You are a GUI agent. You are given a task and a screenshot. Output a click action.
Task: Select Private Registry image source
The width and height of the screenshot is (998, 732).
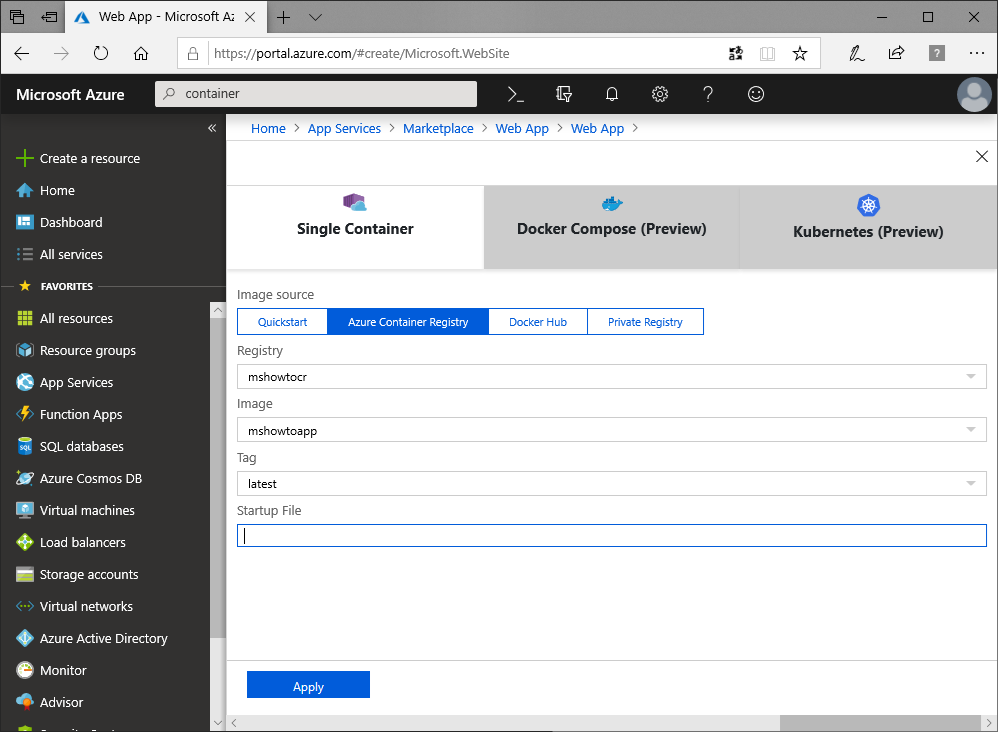pyautogui.click(x=645, y=322)
